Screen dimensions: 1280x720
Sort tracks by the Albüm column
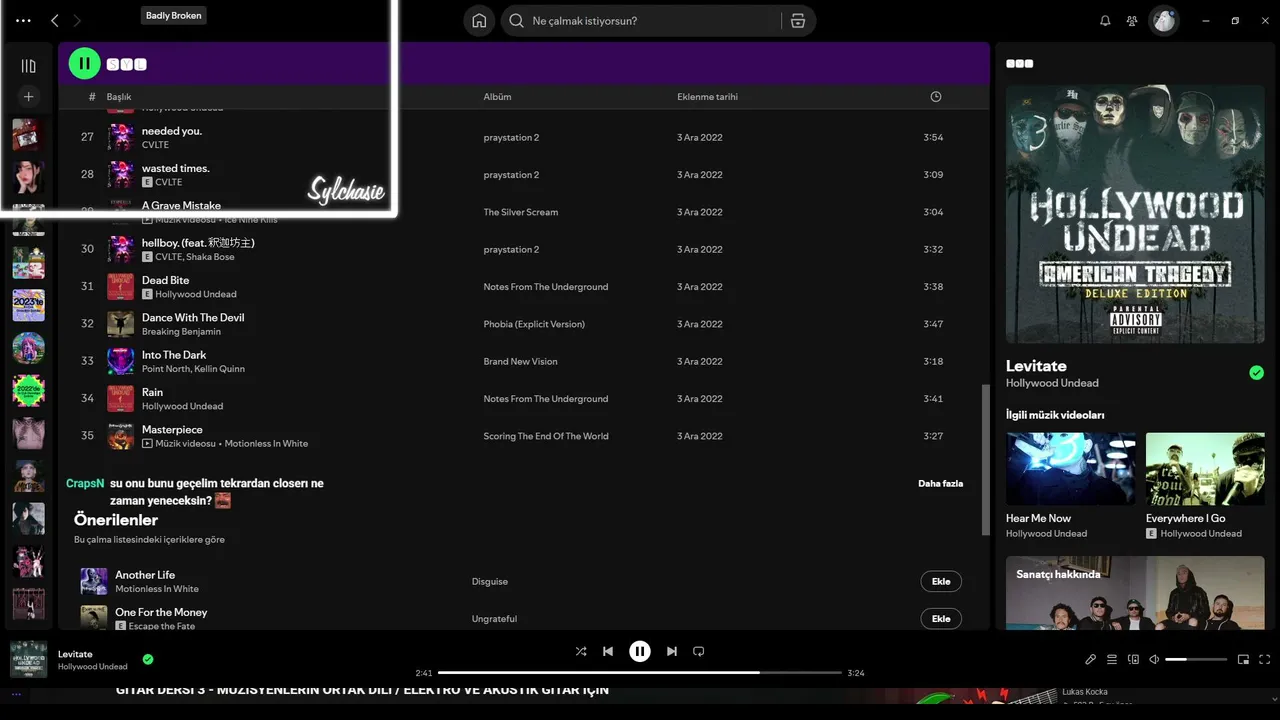[x=498, y=97]
